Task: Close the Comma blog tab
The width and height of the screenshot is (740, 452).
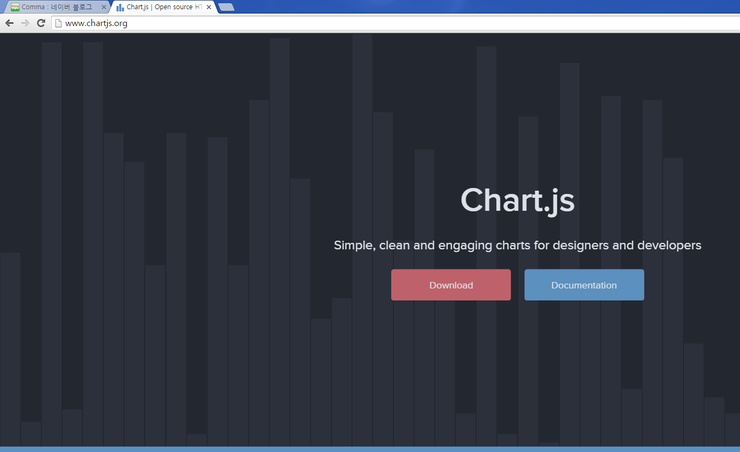Action: click(103, 7)
